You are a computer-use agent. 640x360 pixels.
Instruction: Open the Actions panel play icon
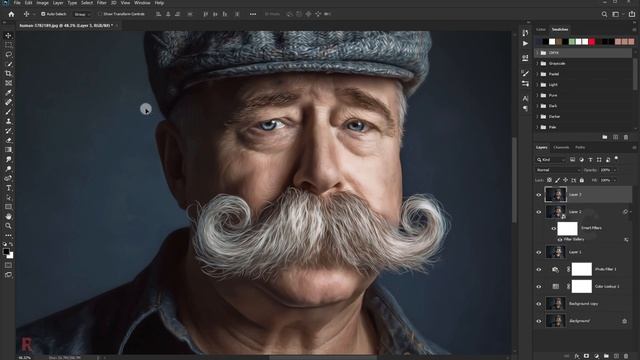pos(525,43)
